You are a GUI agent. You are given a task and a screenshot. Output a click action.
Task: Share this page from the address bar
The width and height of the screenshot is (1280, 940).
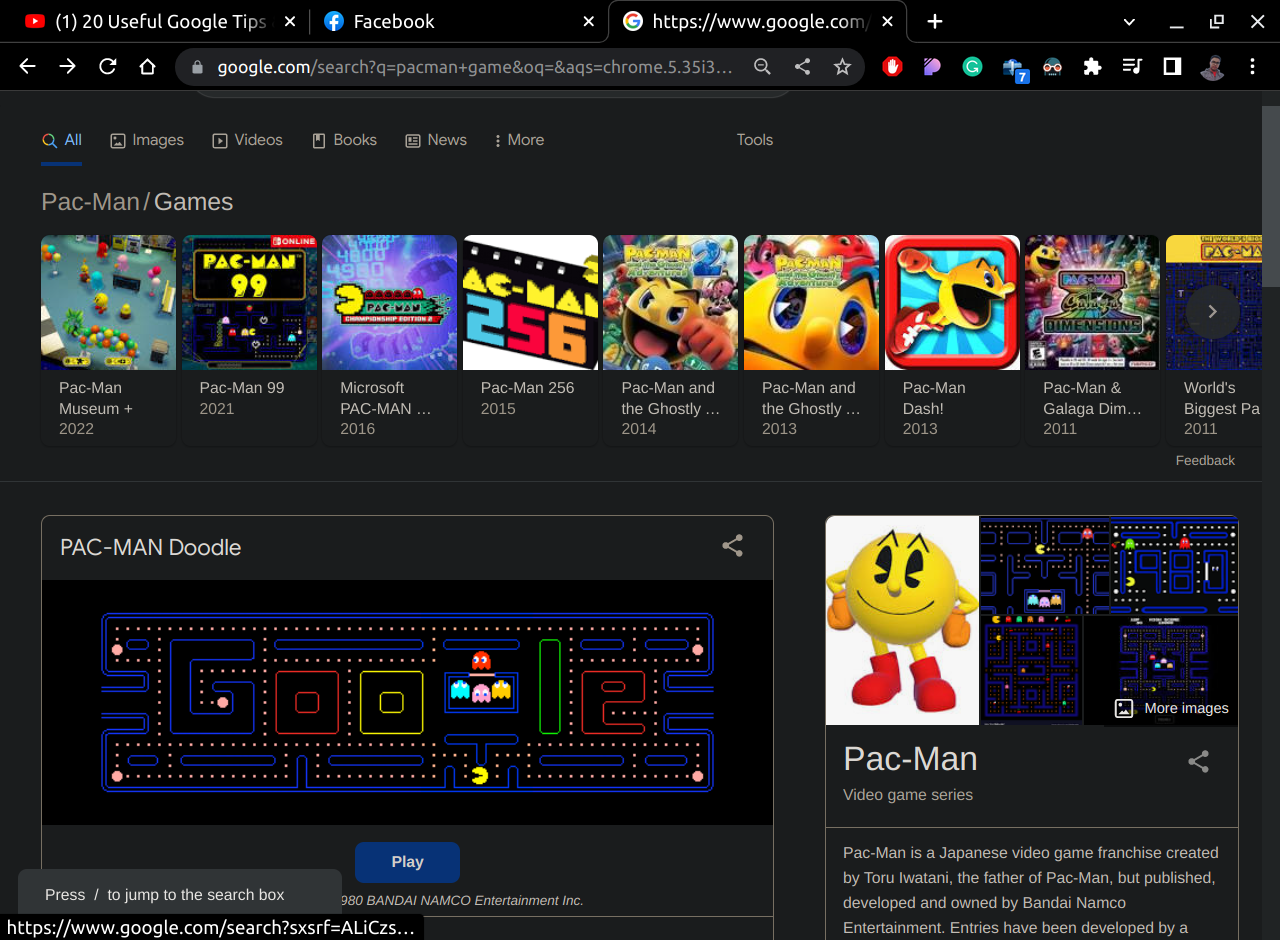click(802, 67)
